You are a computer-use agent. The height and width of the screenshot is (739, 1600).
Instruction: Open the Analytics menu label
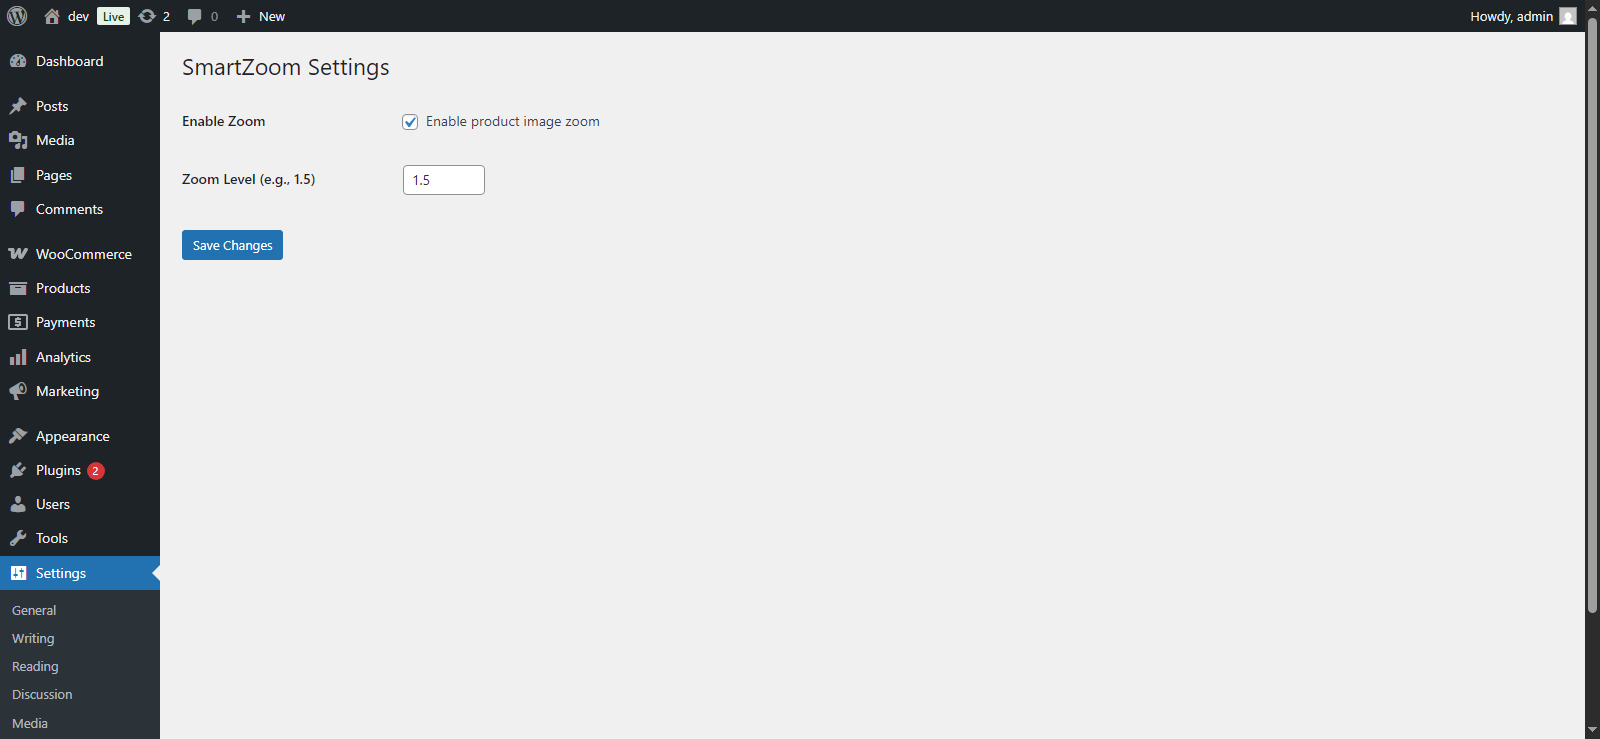pos(63,357)
